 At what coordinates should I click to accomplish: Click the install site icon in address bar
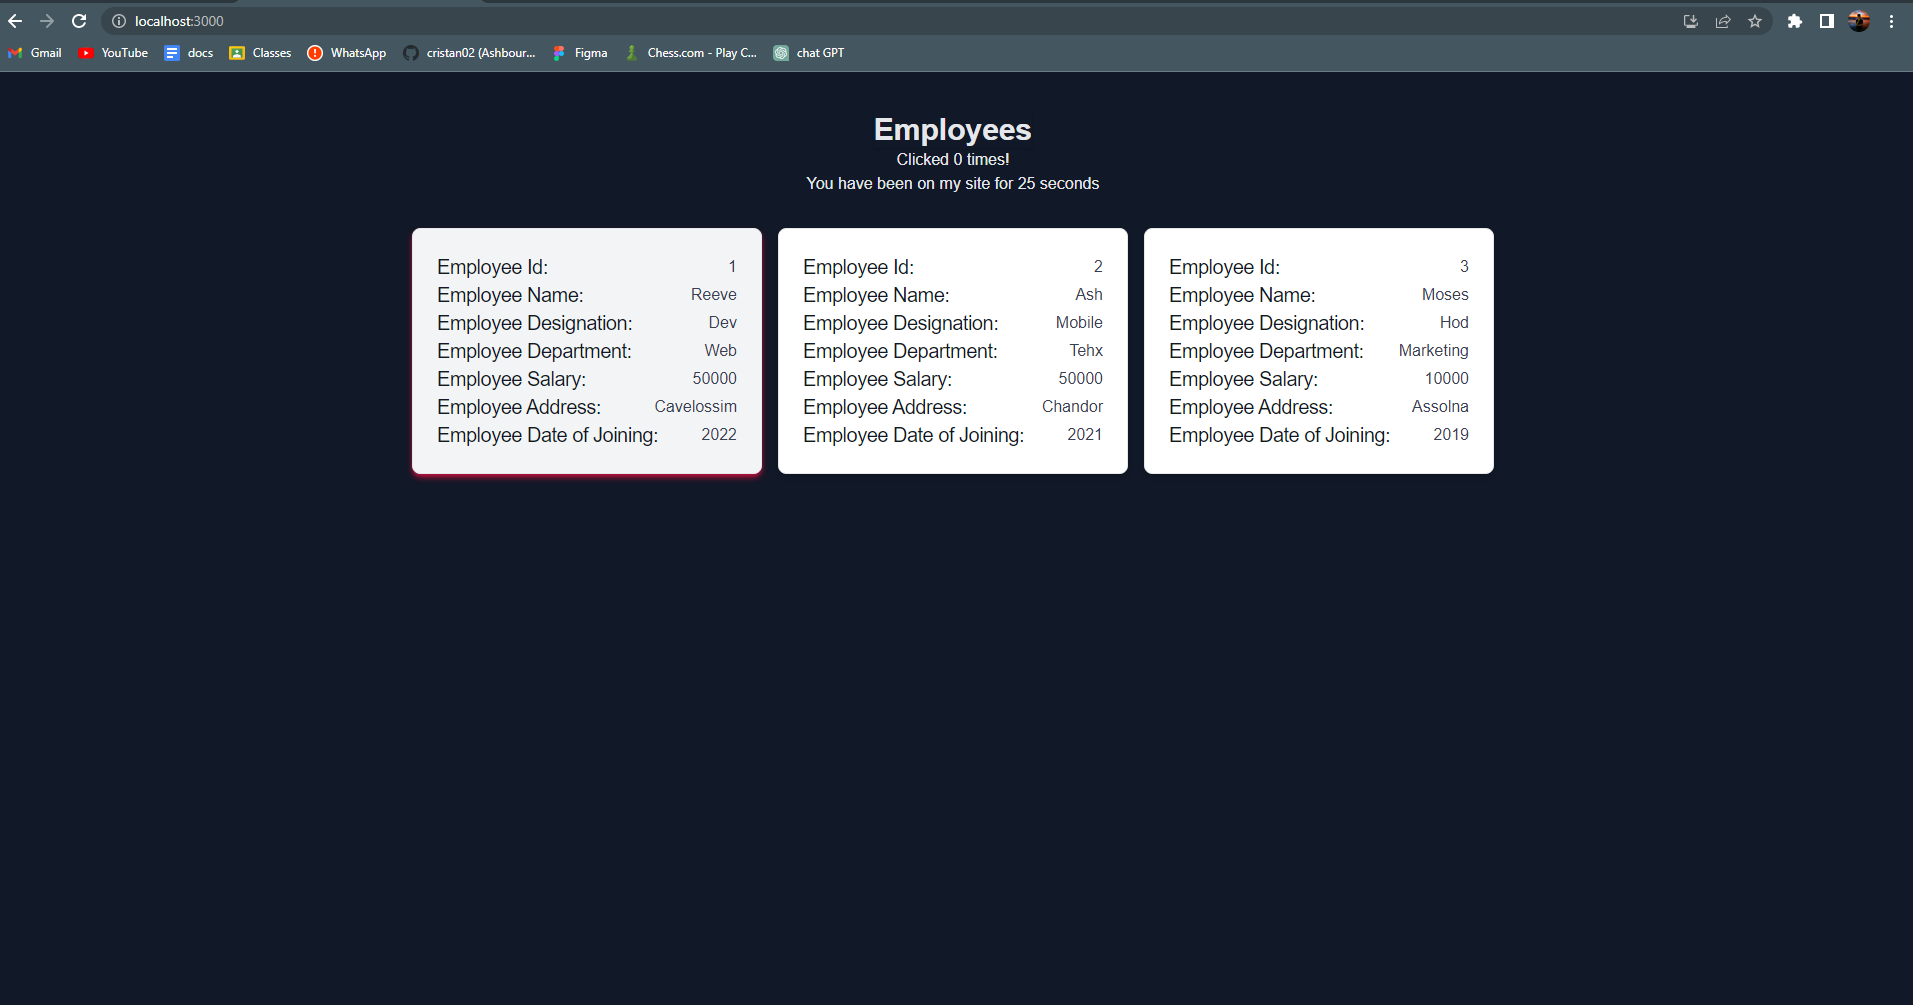click(x=1690, y=20)
